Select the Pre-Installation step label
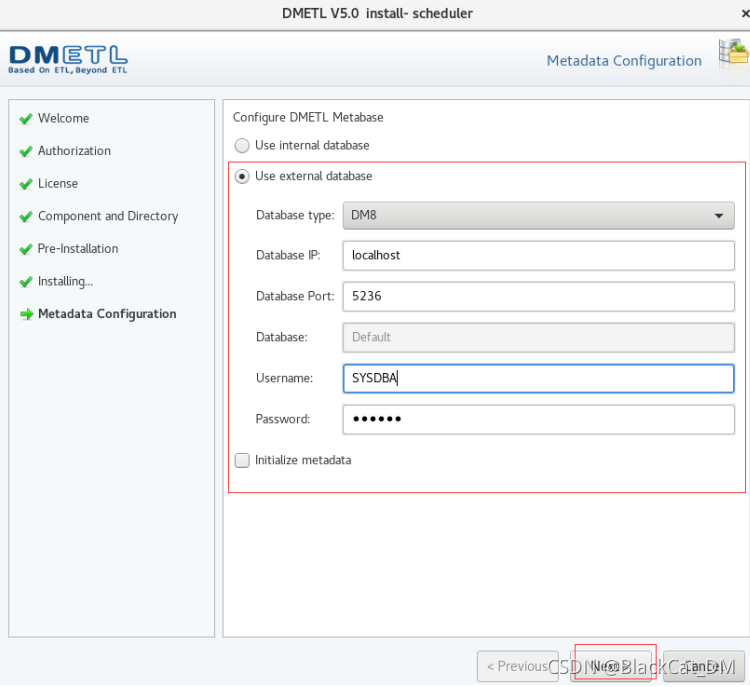This screenshot has height=687, width=750. 78,249
